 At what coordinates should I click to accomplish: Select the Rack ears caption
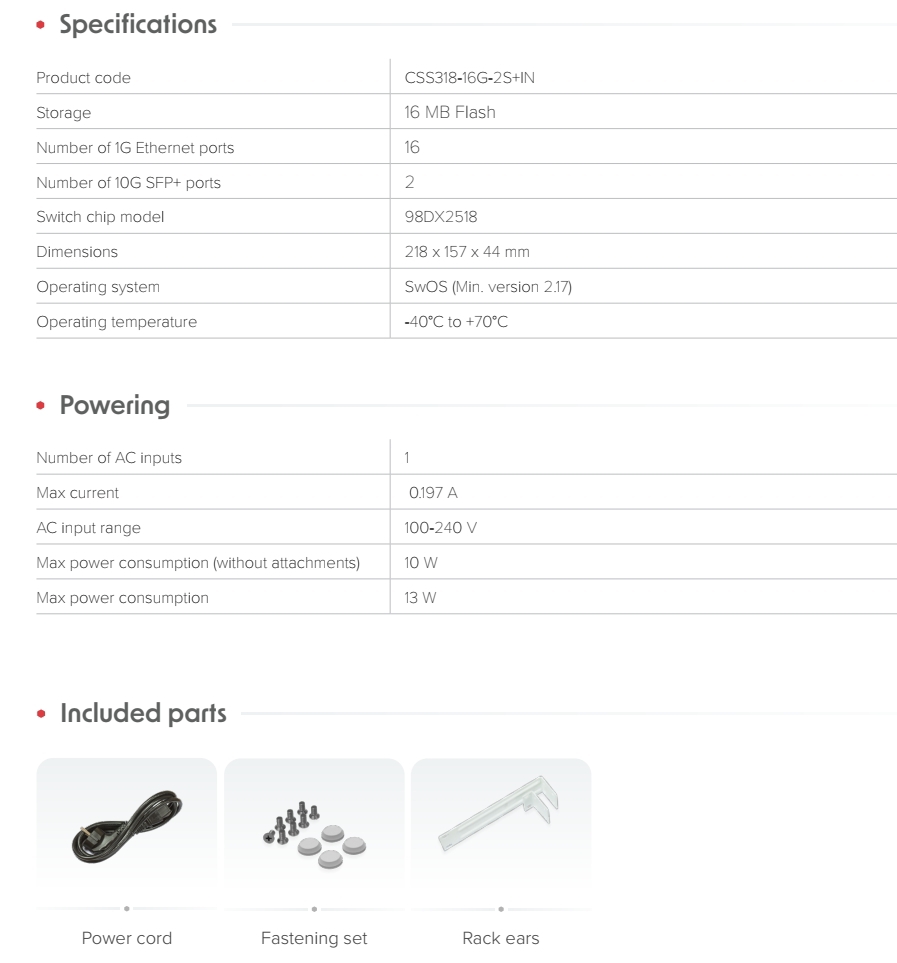[501, 938]
